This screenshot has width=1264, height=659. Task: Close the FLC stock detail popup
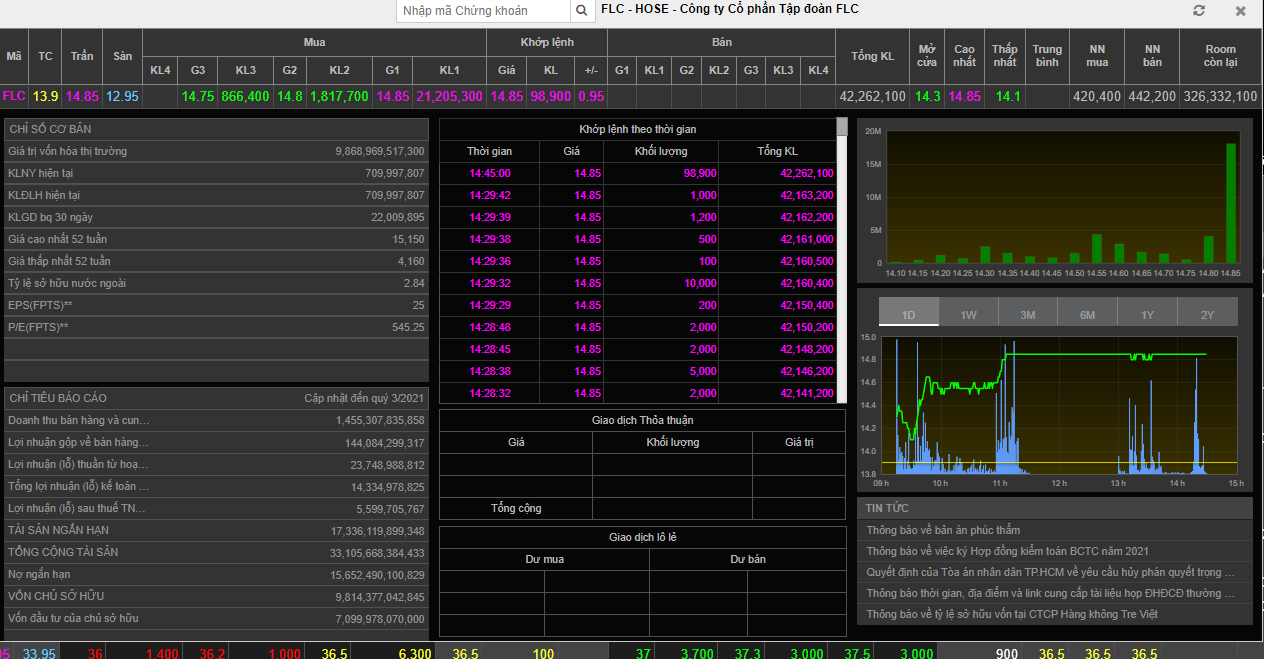[1241, 11]
